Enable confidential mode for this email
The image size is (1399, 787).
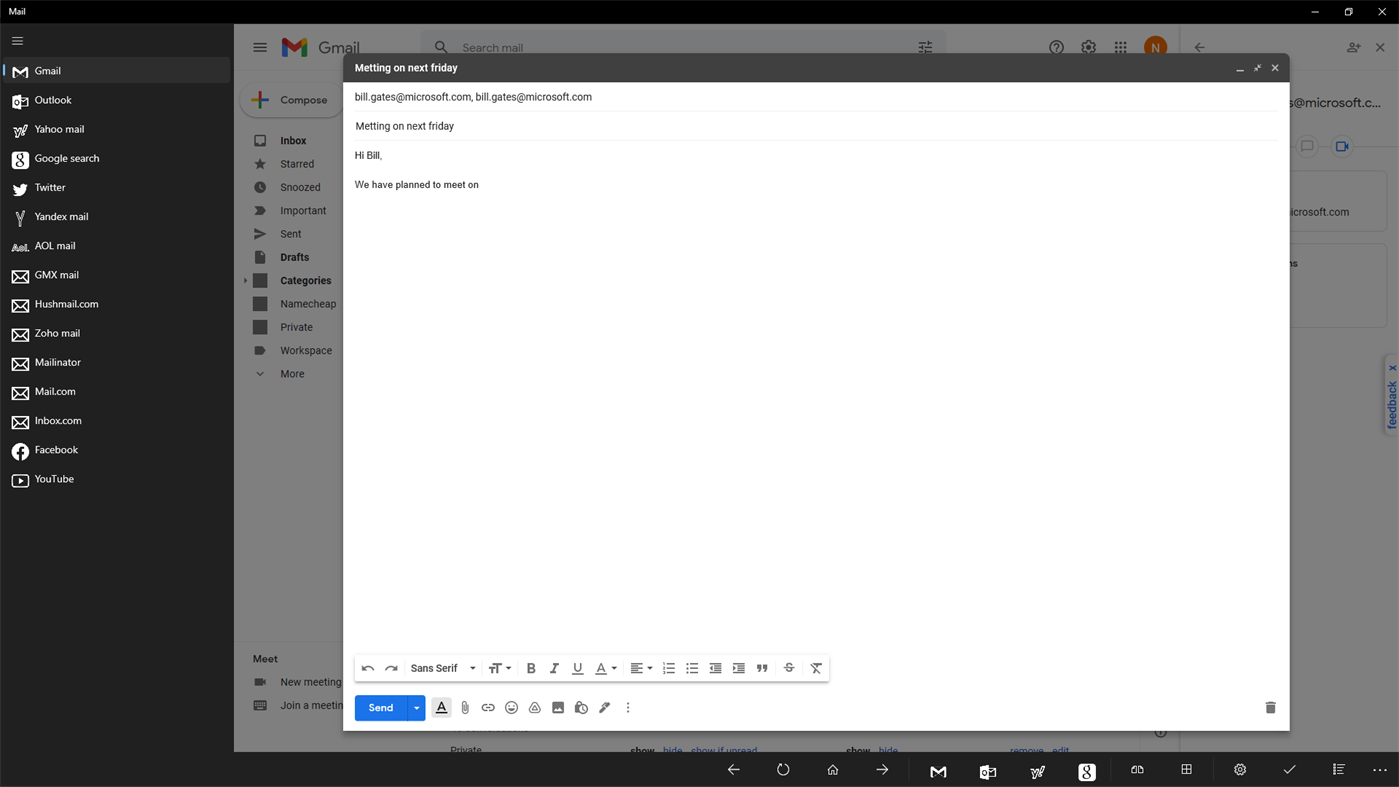point(581,707)
